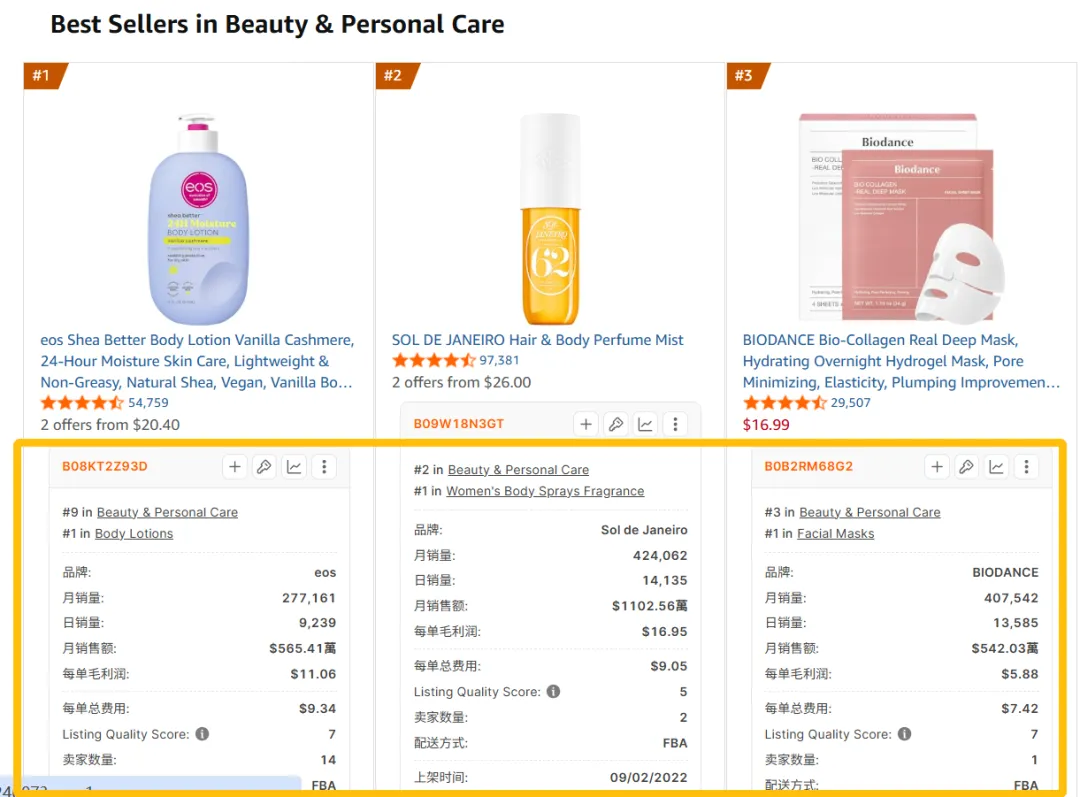Click the Listing Quality Score info icon for eos
The height and width of the screenshot is (797, 1080).
202,734
